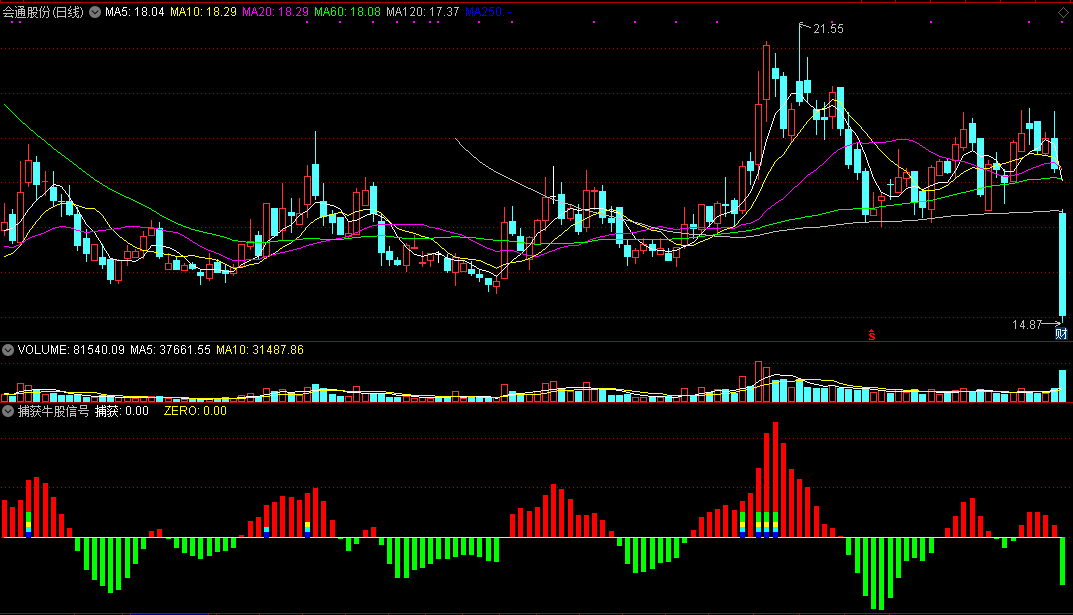The height and width of the screenshot is (615, 1073).
Task: Click the 捕获牛股信号 indicator name
Action: point(53,411)
